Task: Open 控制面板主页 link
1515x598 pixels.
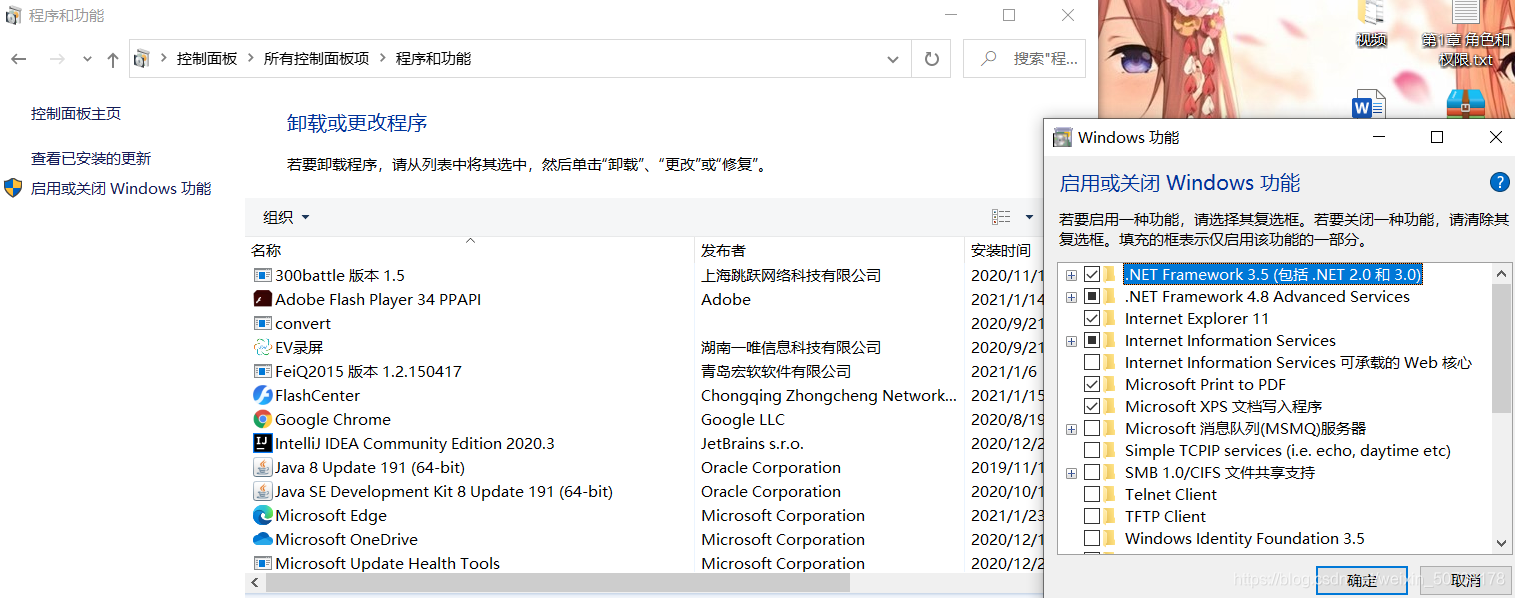Action: tap(76, 114)
